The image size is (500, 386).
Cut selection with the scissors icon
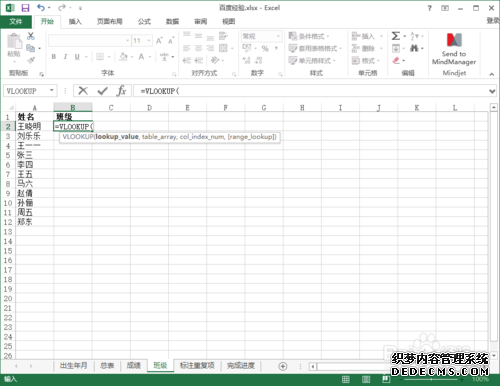click(x=31, y=36)
